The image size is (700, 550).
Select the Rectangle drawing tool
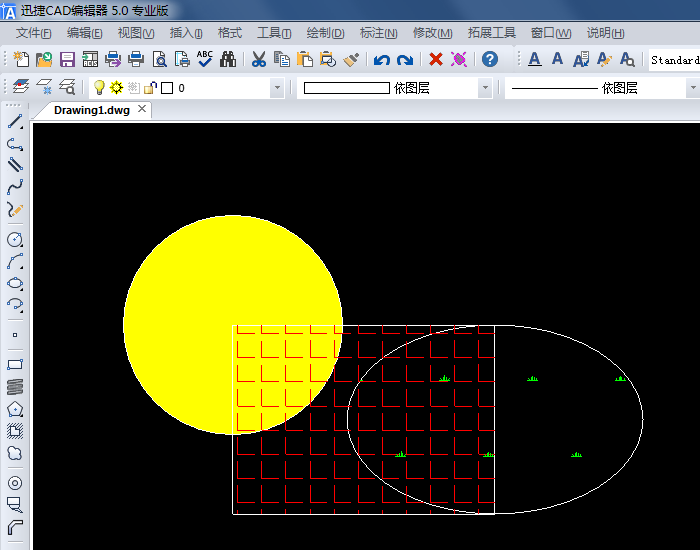[15, 365]
